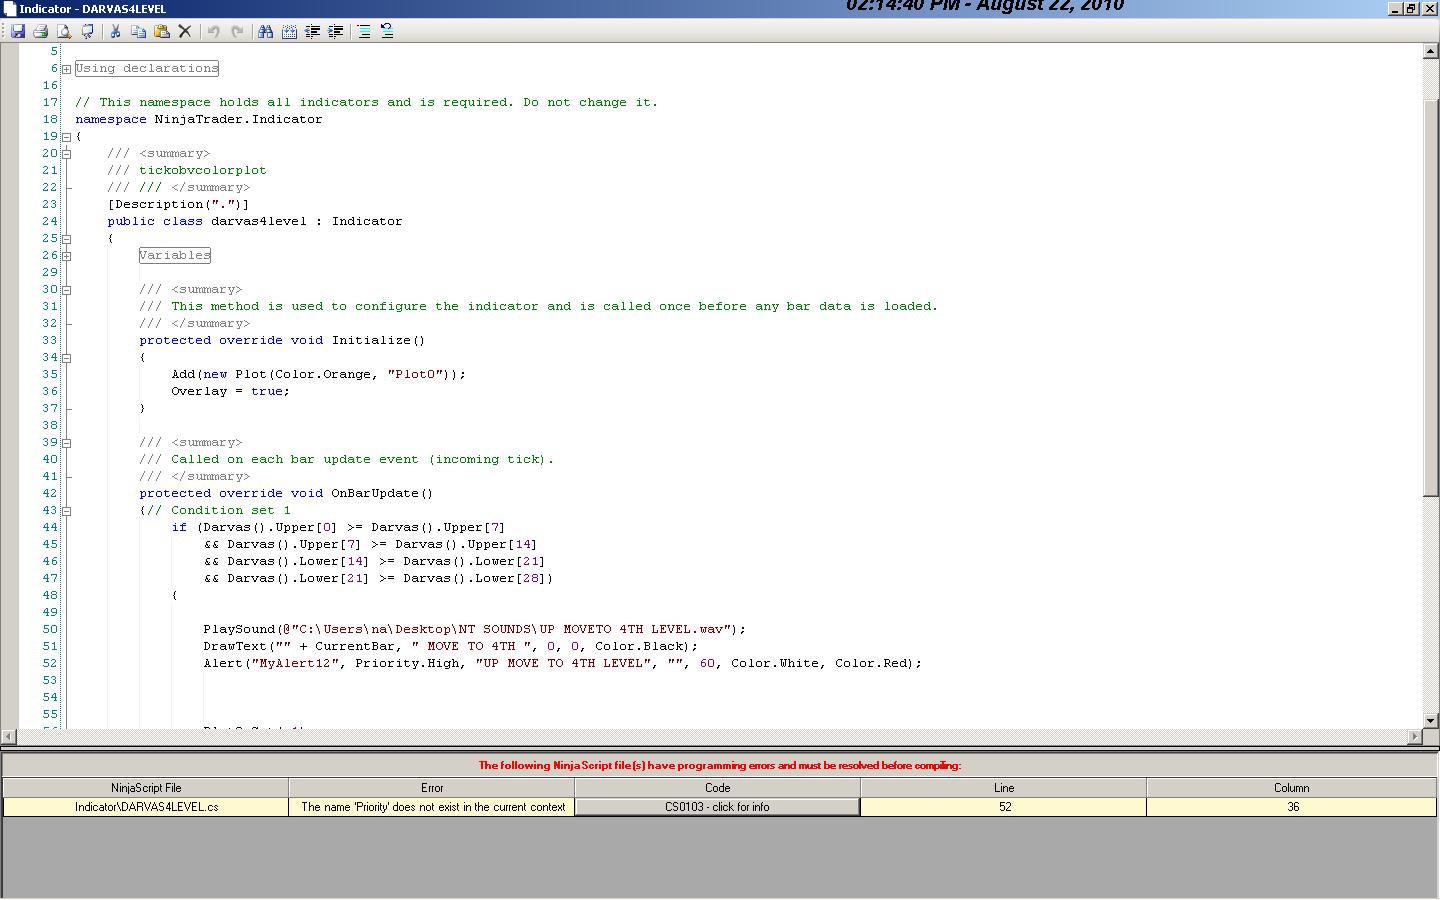Click the Compile icon in the toolbar
The image size is (1440, 900).
[x=87, y=31]
